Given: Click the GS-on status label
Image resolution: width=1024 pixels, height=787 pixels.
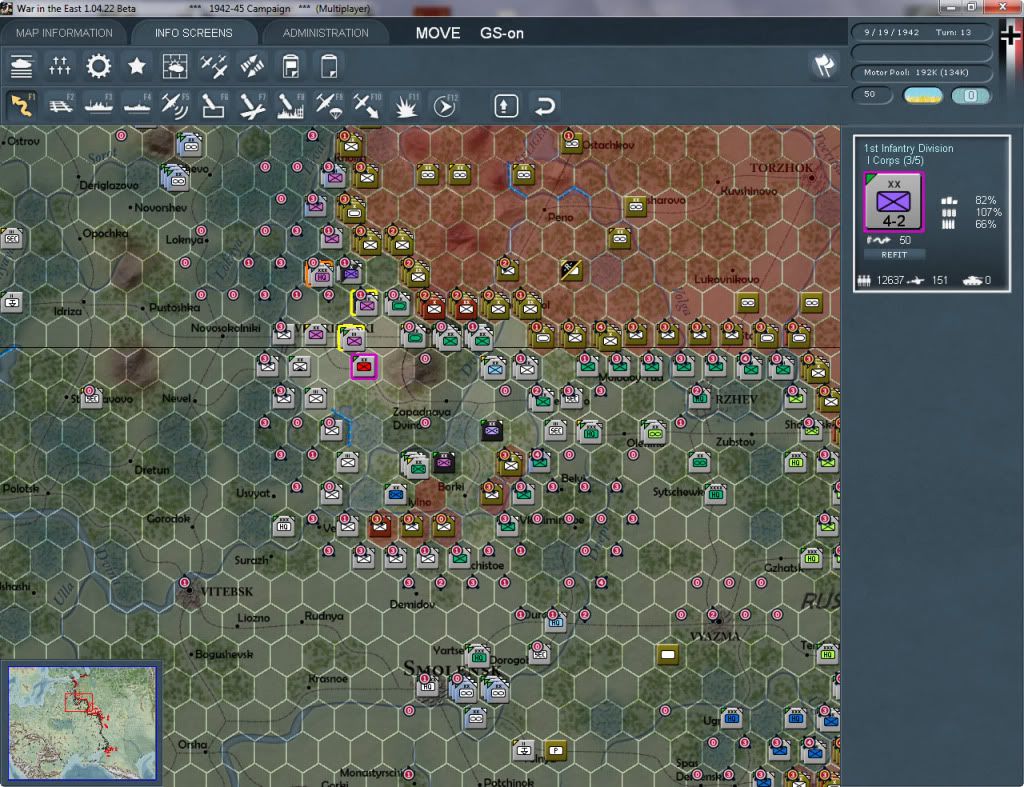Looking at the screenshot, I should pos(502,33).
